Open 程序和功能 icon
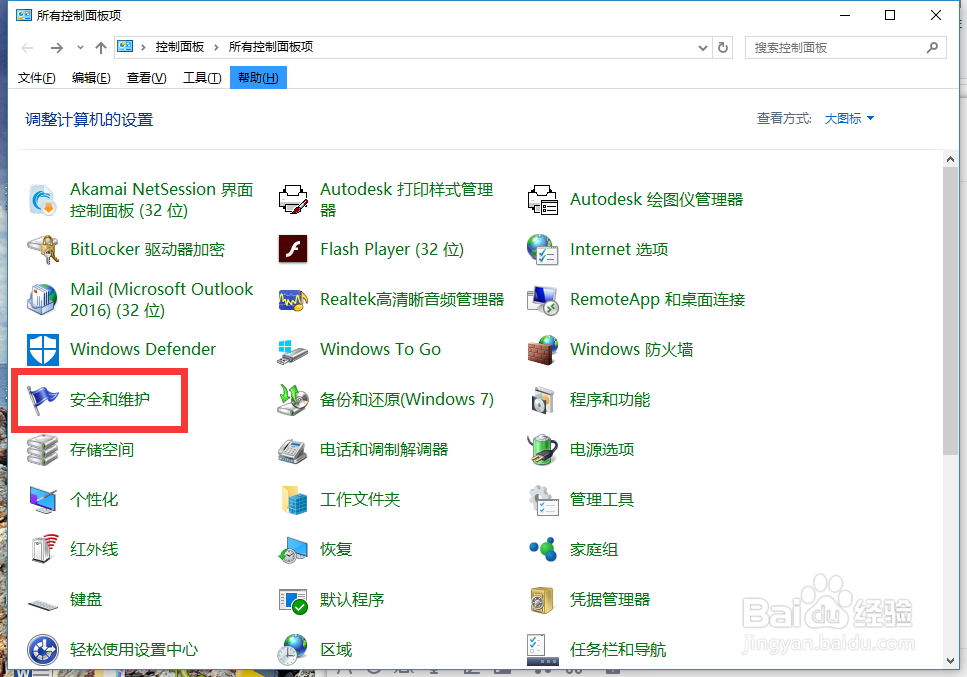The width and height of the screenshot is (967, 677). (543, 400)
